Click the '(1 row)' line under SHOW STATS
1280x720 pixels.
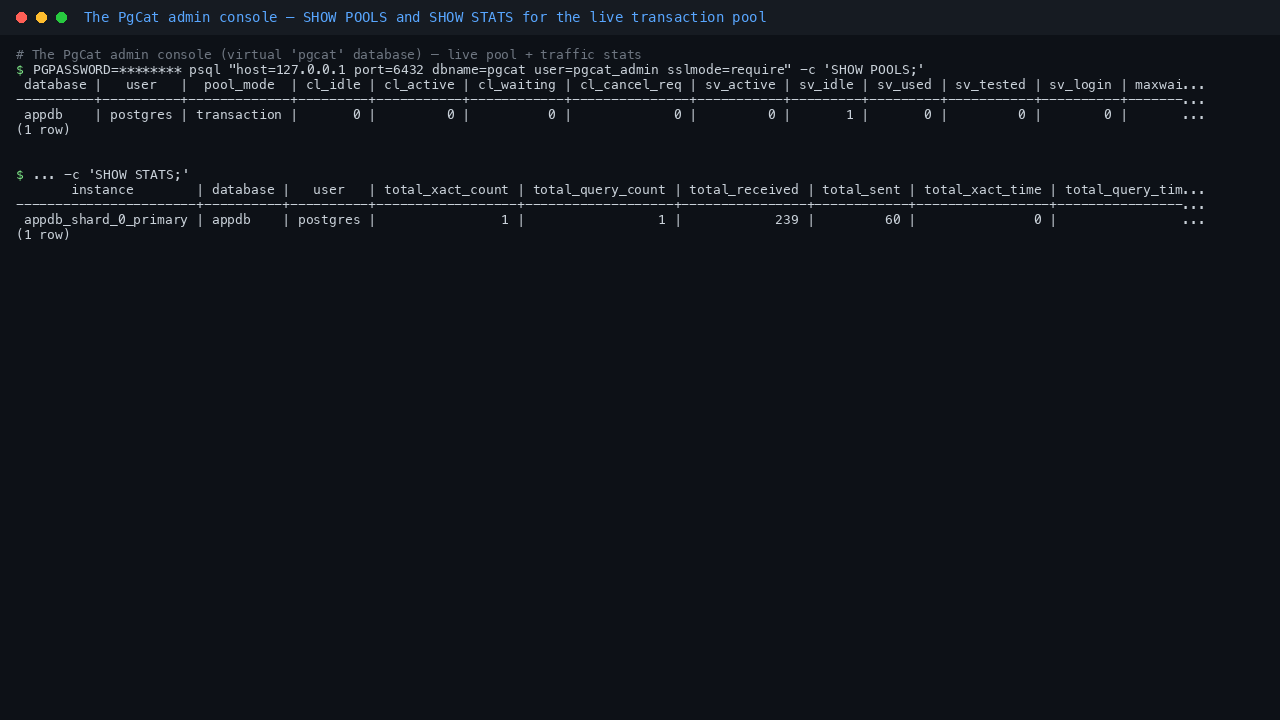click(43, 234)
